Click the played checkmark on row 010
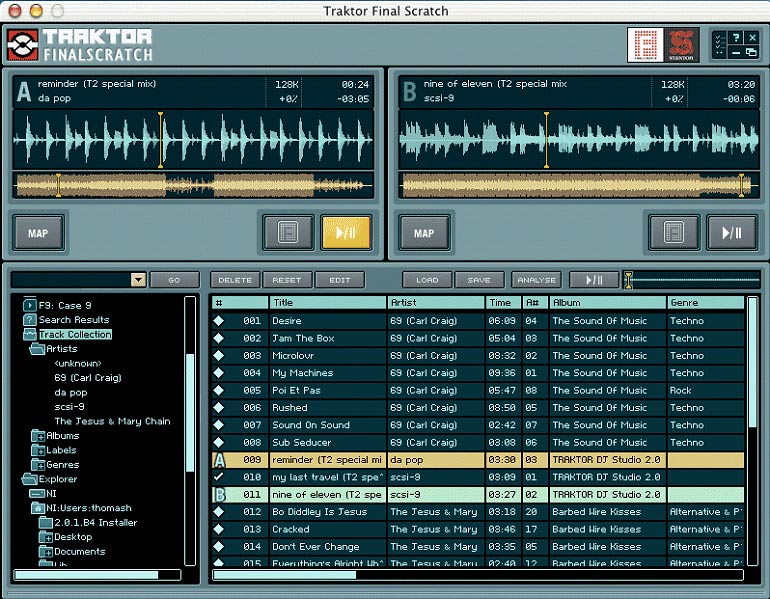Screen dimensions: 770x599 click(219, 476)
